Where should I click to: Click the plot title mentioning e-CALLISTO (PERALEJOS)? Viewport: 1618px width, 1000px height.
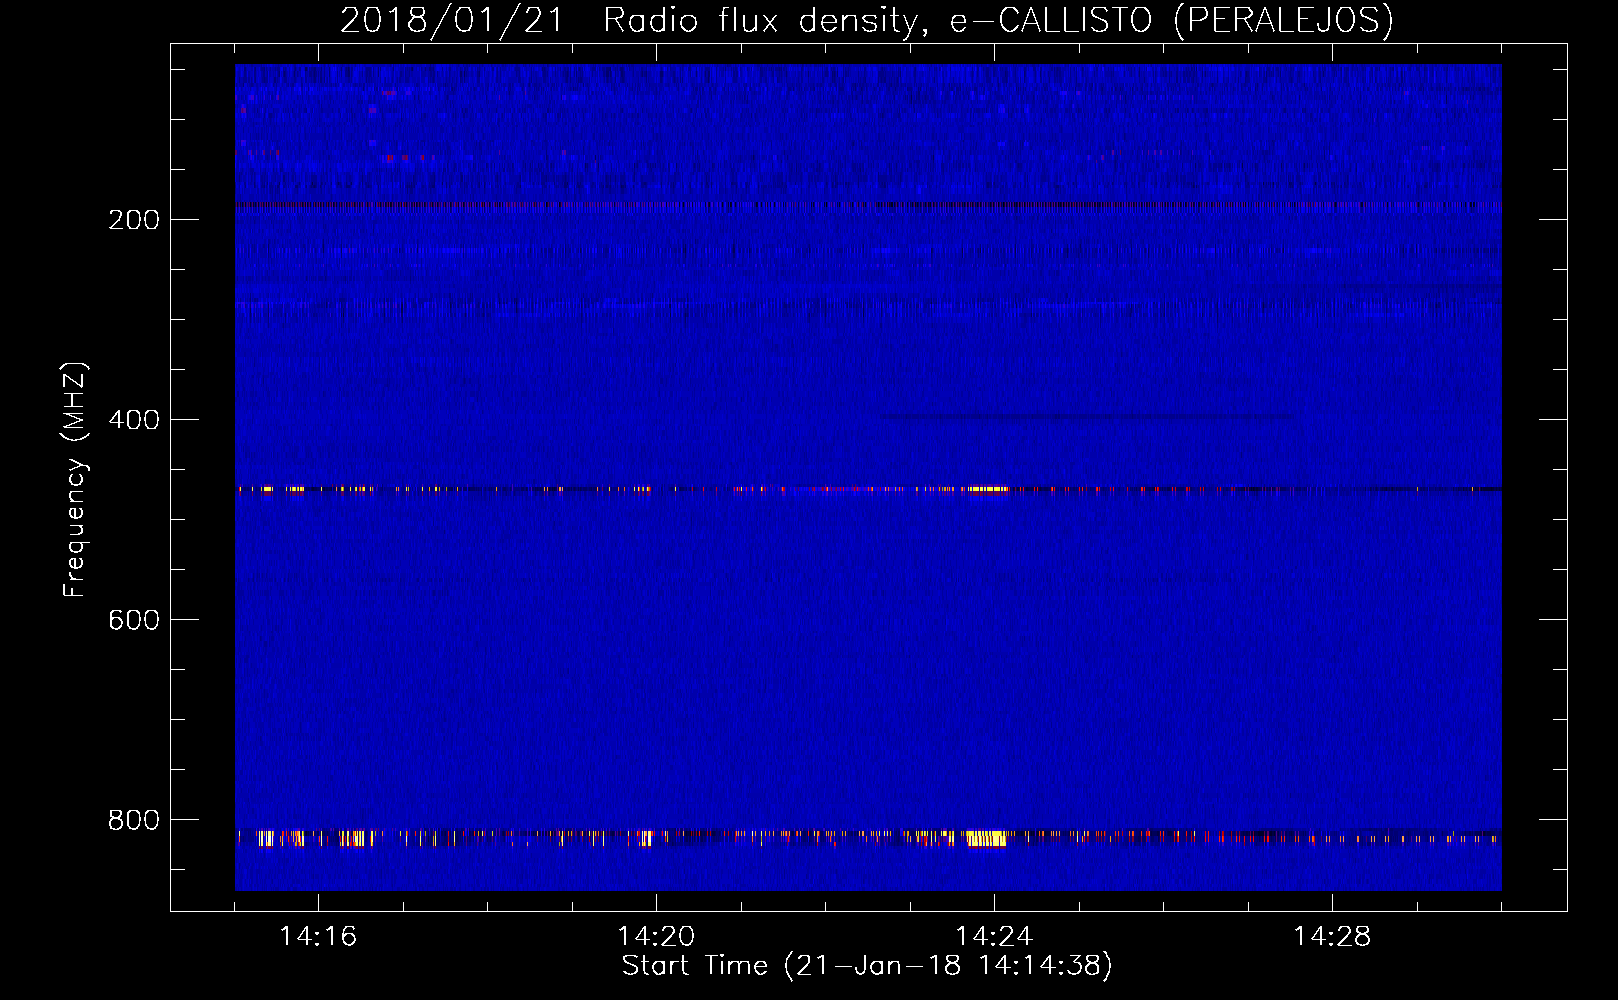(x=866, y=20)
